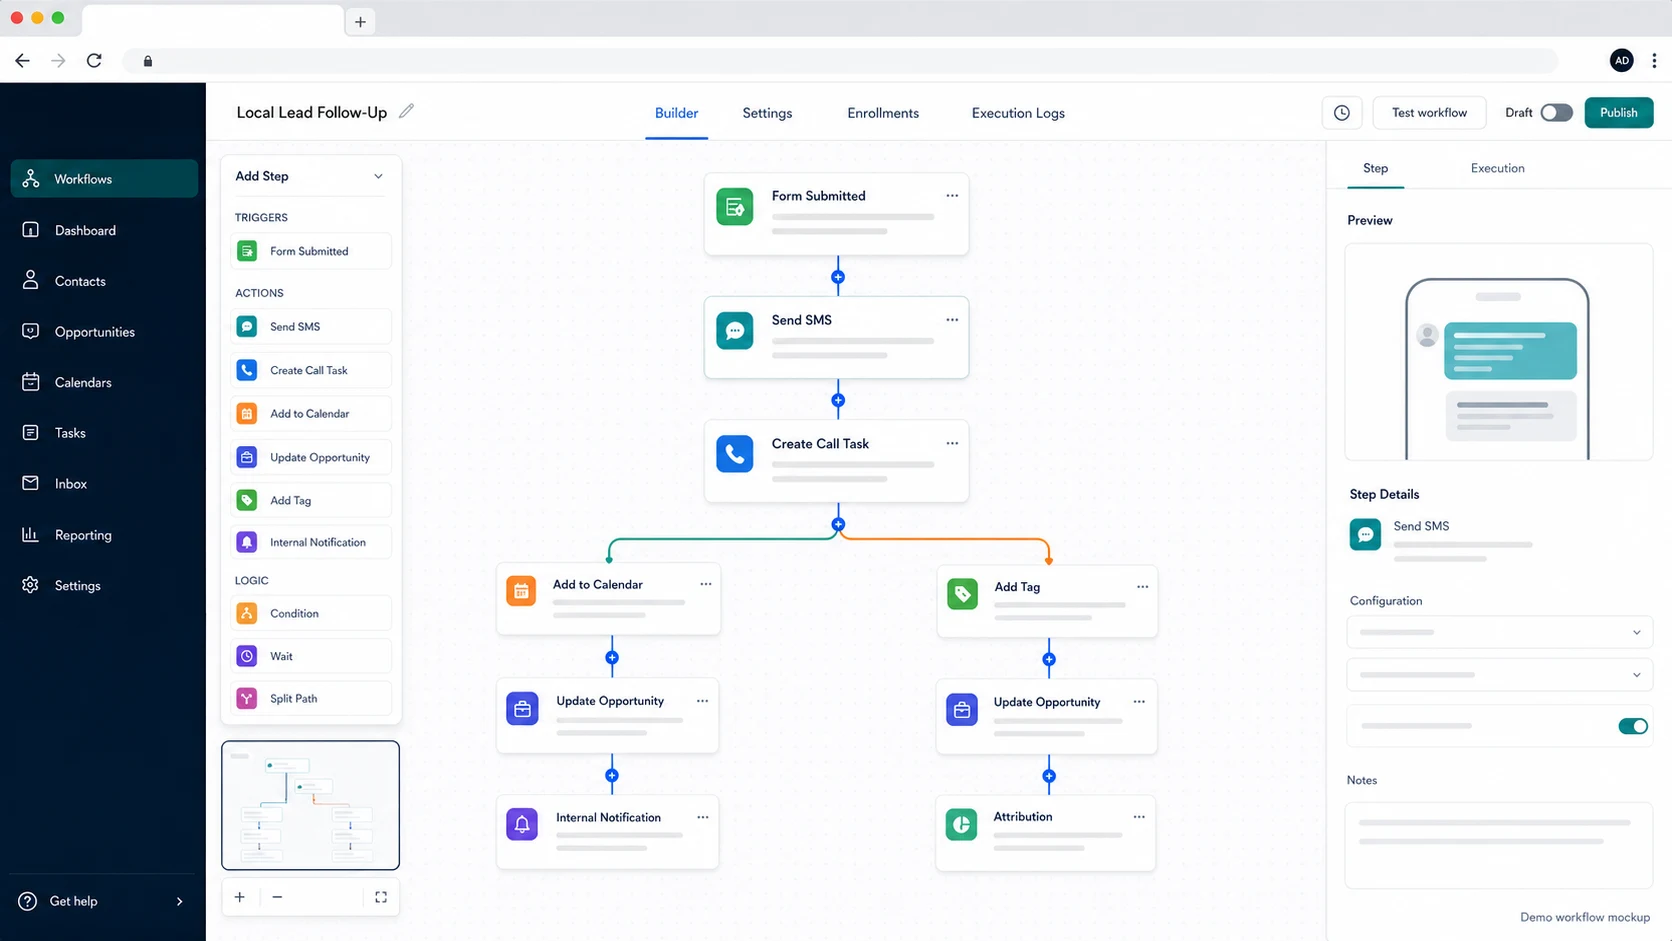
Task: Click the Update Opportunity icon in Add Step panel
Action: (x=247, y=457)
